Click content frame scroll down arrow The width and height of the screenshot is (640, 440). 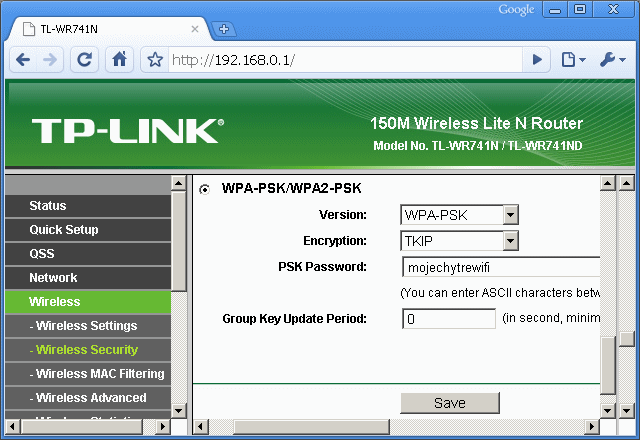[608, 411]
